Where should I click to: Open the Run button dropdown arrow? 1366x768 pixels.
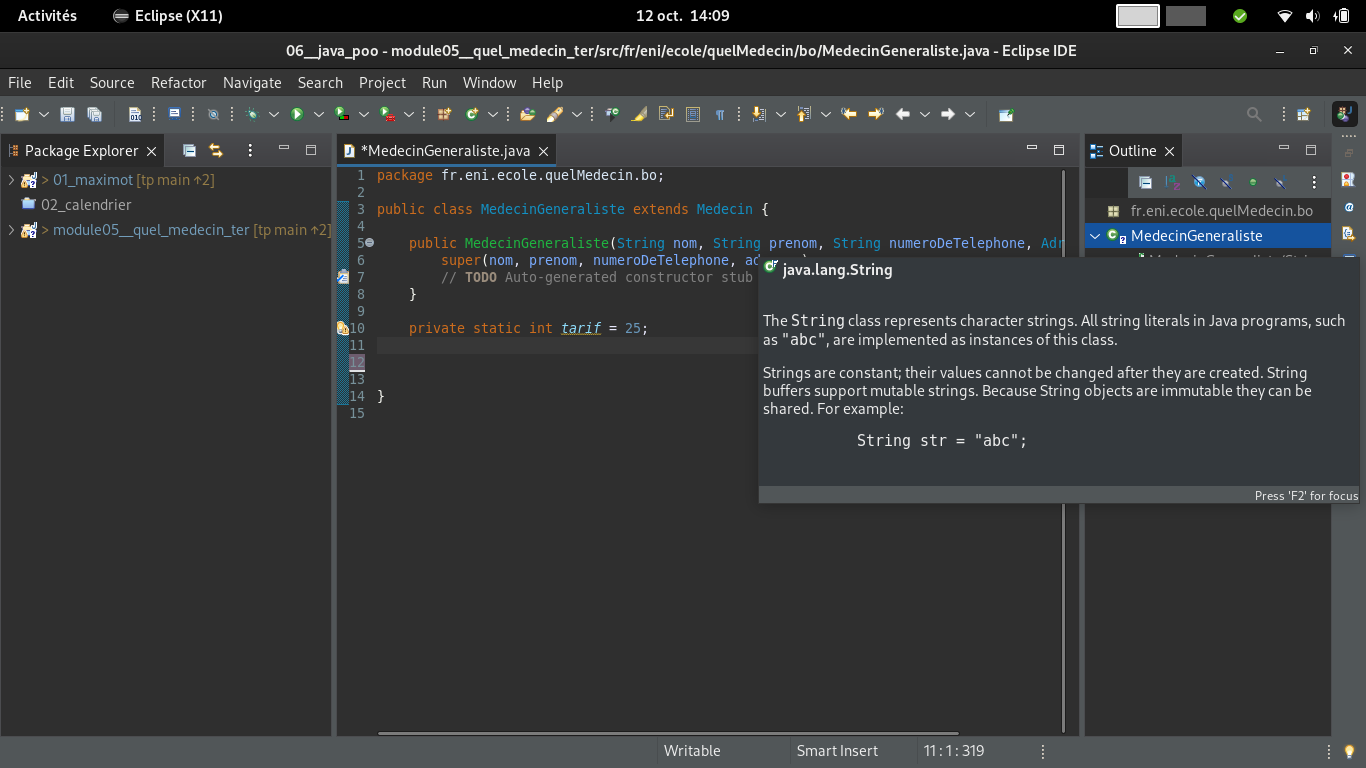click(318, 114)
